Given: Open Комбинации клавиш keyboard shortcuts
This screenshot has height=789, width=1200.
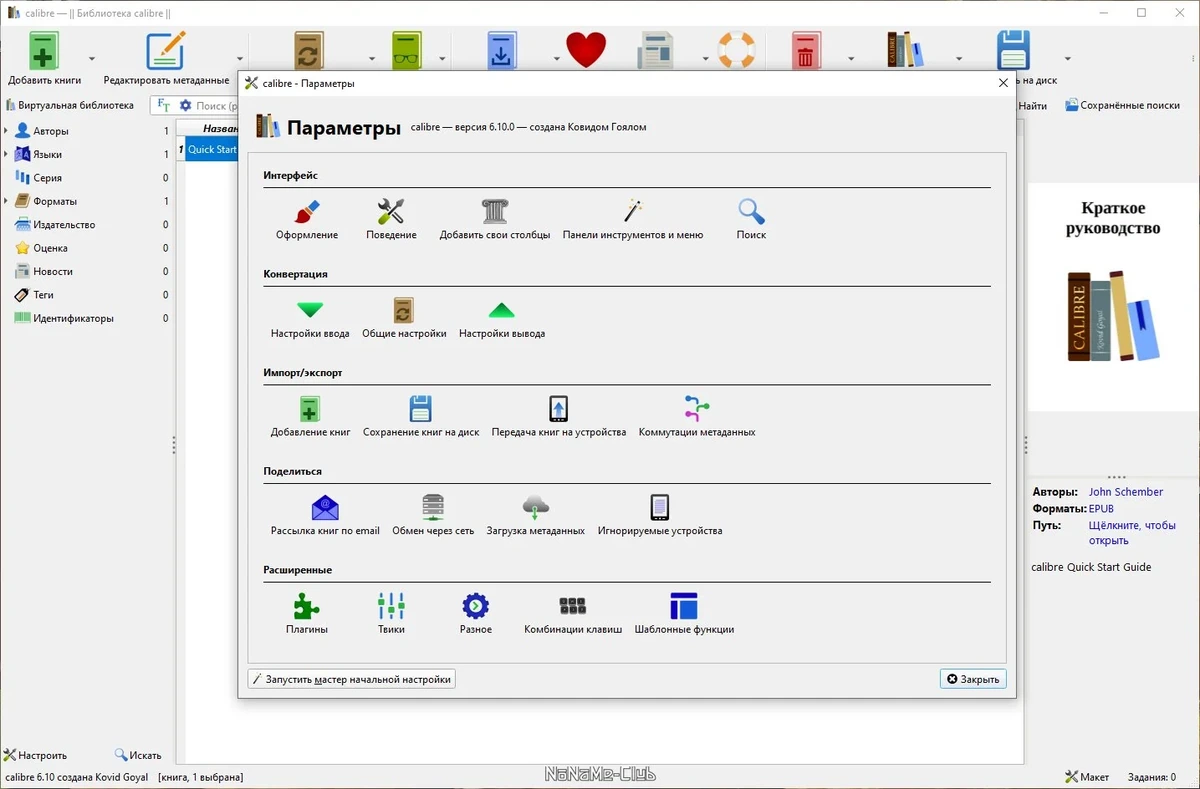Looking at the screenshot, I should pos(573,614).
